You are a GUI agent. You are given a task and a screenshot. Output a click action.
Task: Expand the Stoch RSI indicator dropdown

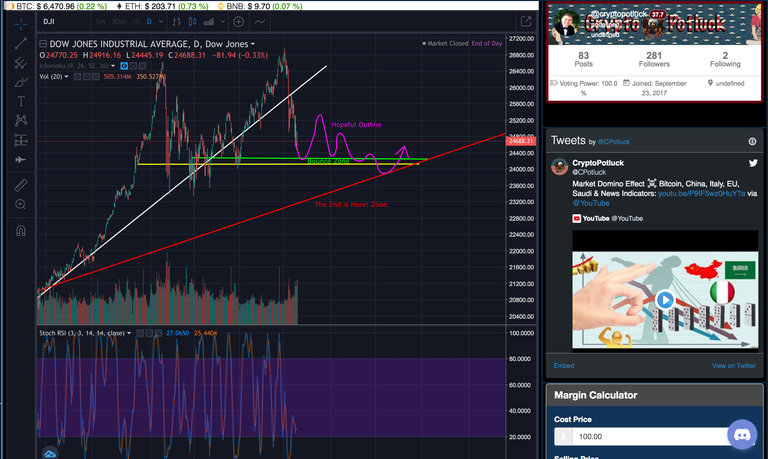tap(129, 333)
